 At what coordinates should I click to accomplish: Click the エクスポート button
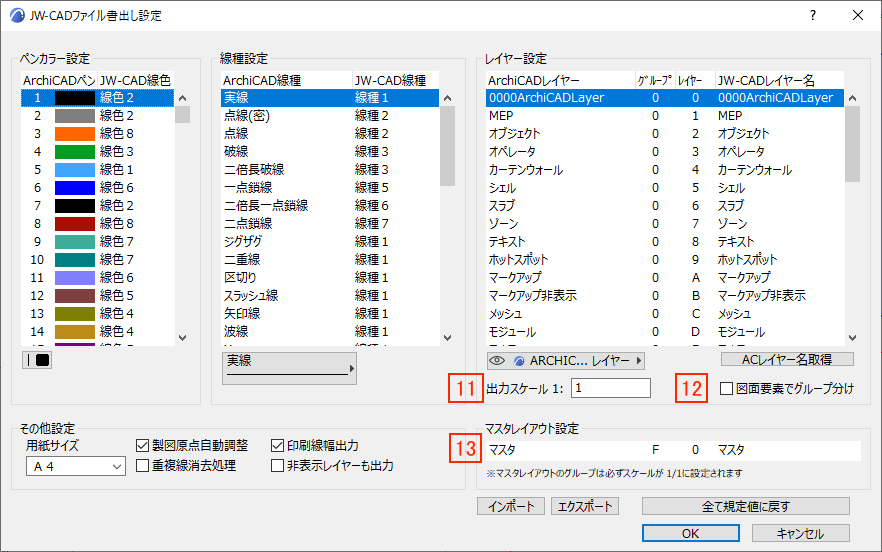pyautogui.click(x=585, y=506)
